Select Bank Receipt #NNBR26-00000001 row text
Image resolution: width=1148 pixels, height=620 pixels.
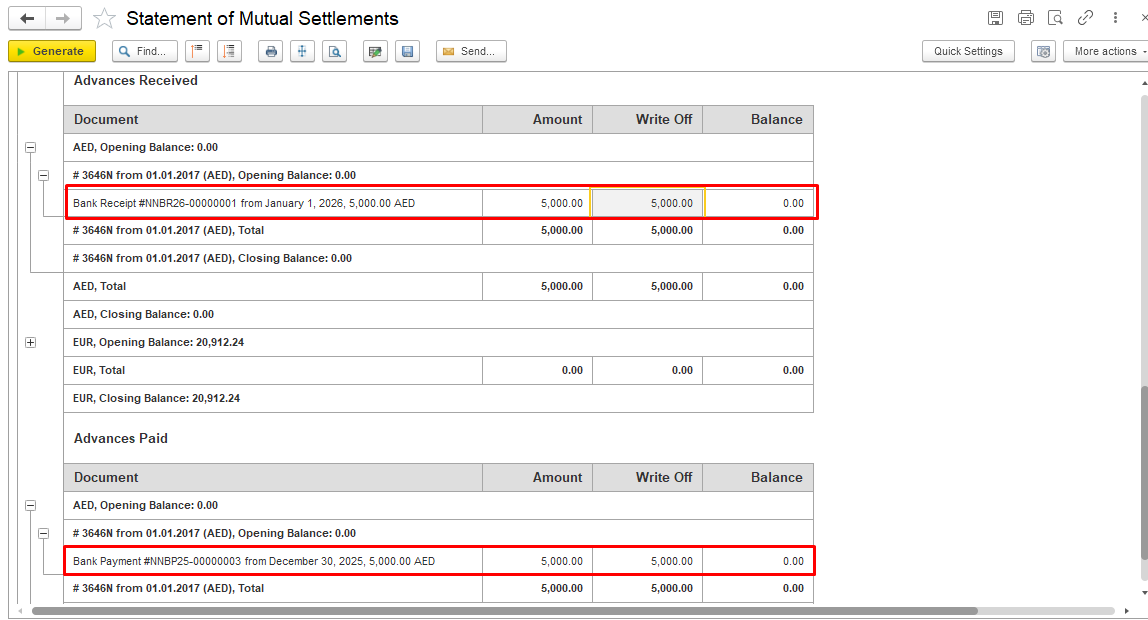point(244,203)
